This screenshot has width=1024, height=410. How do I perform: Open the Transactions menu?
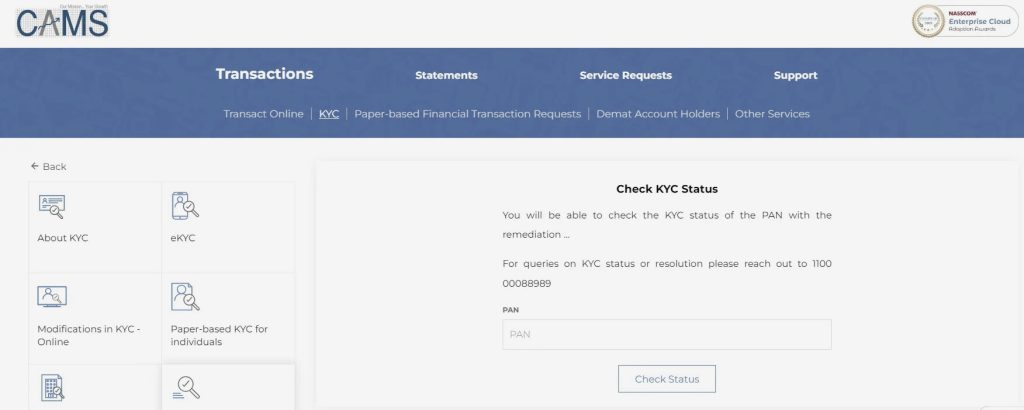click(264, 74)
